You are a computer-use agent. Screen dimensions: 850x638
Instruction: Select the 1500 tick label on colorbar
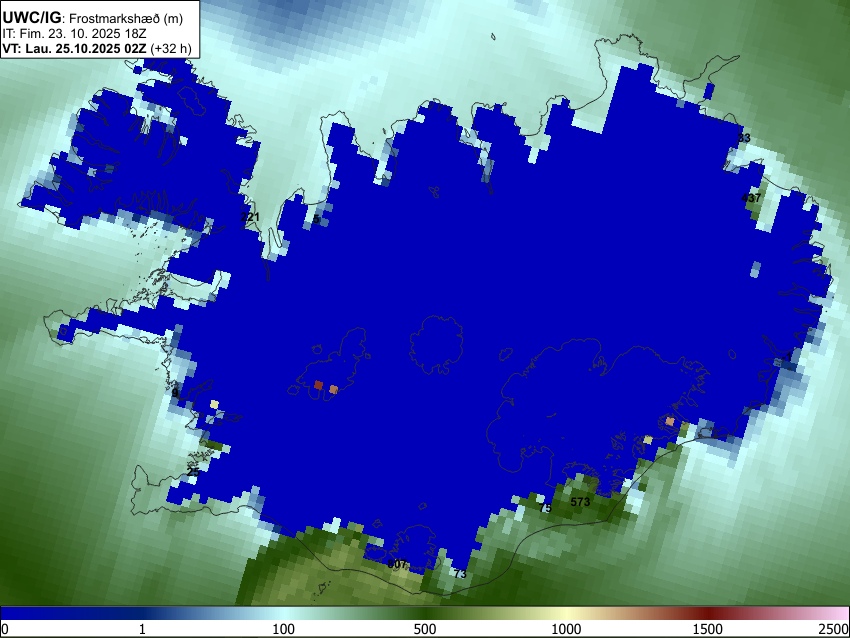pyautogui.click(x=708, y=629)
